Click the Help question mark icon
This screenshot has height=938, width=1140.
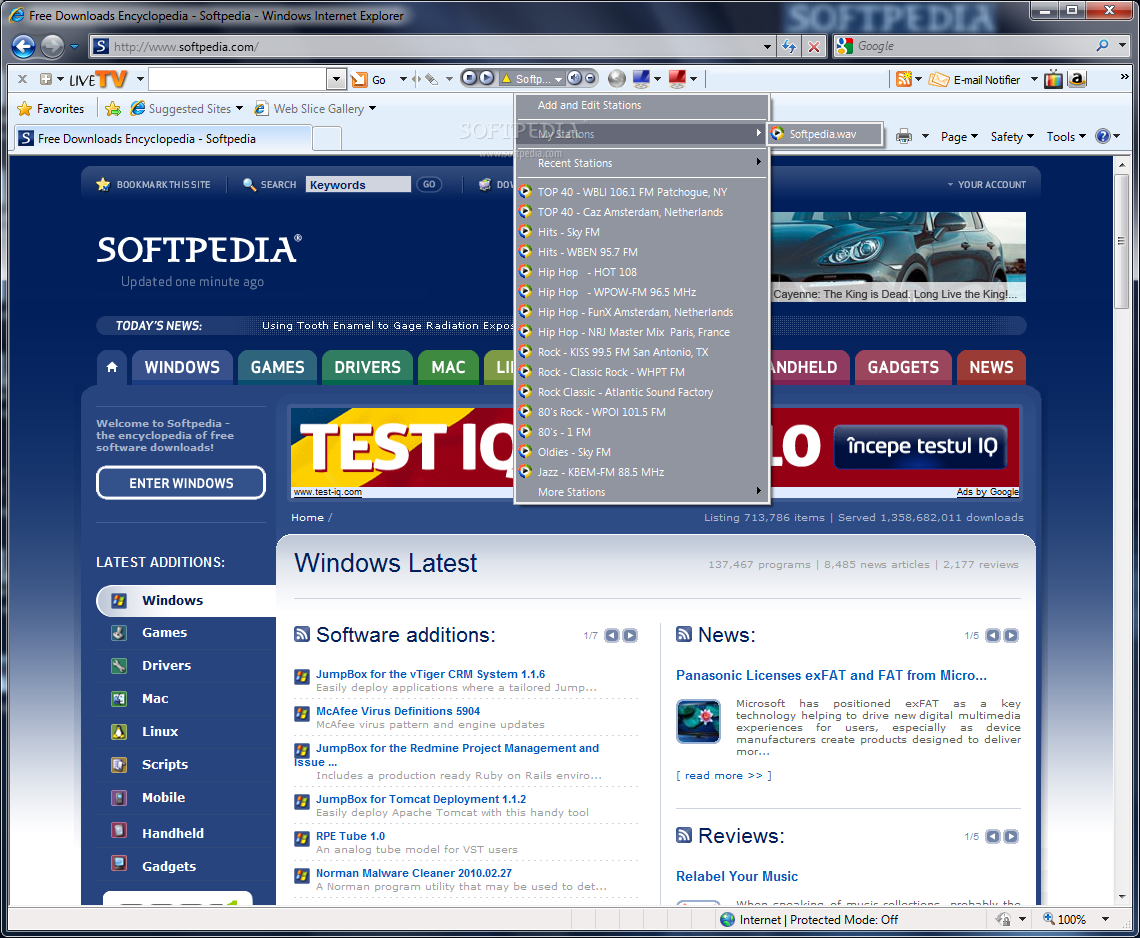click(x=1103, y=136)
